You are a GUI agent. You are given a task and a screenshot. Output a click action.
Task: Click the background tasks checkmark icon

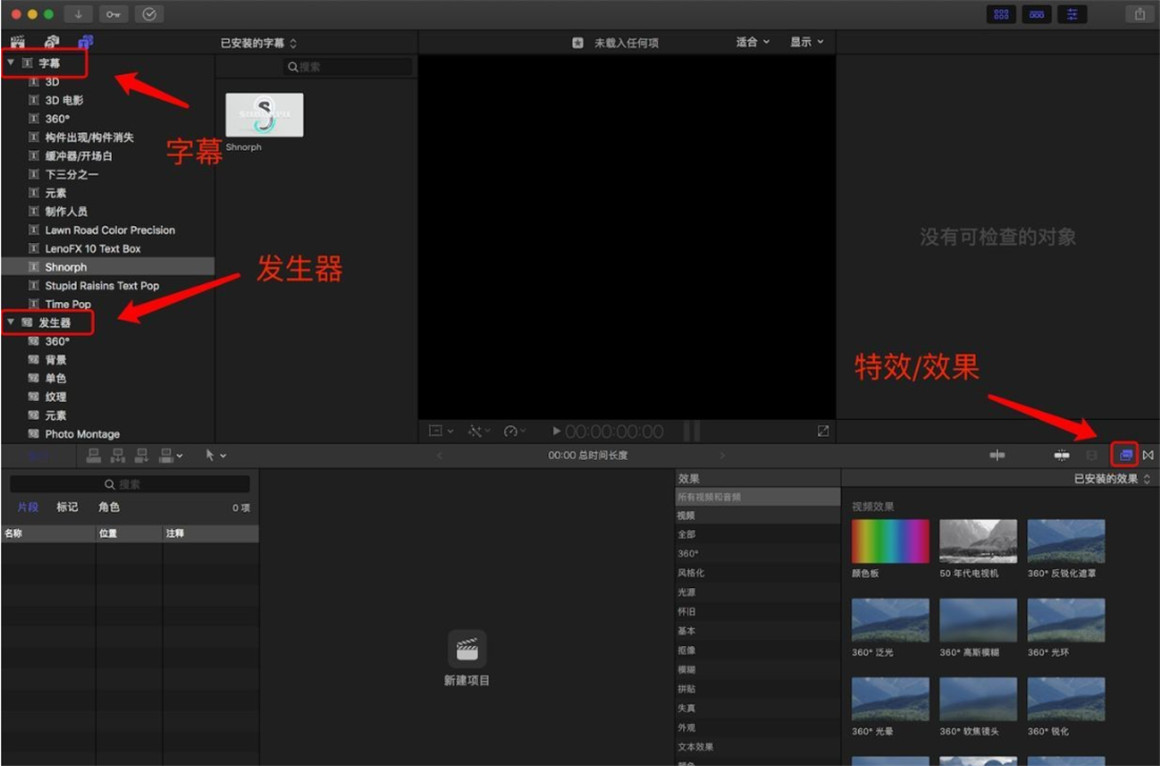[x=149, y=14]
